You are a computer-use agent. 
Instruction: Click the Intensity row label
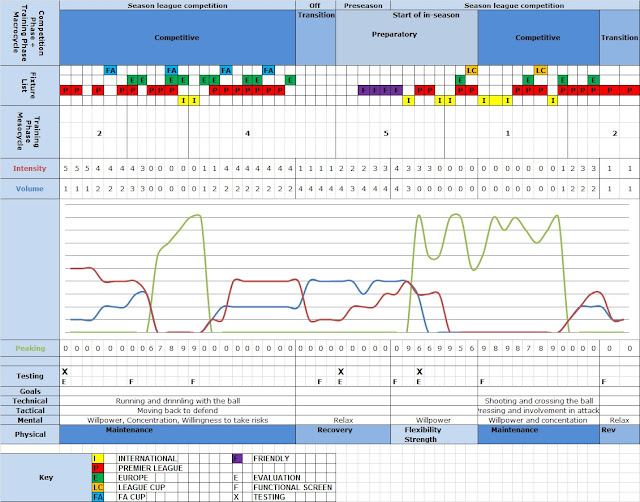tap(29, 168)
